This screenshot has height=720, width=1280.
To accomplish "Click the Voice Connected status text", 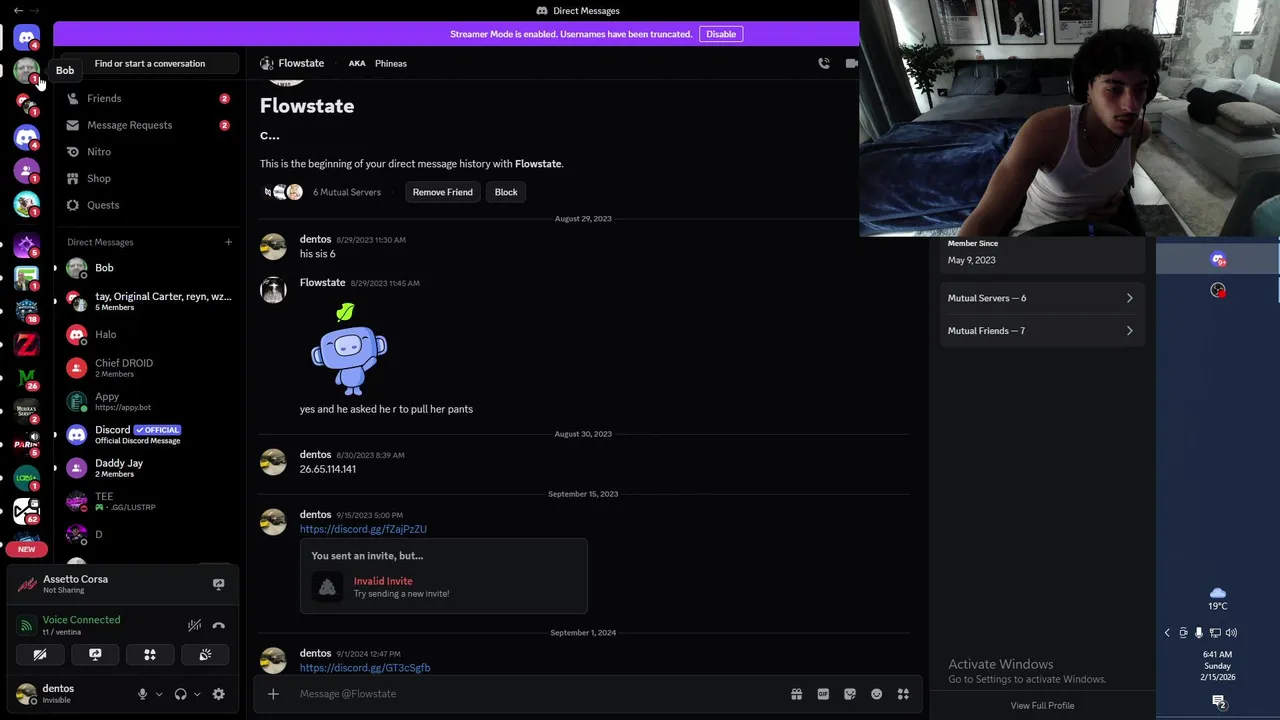I will click(81, 620).
